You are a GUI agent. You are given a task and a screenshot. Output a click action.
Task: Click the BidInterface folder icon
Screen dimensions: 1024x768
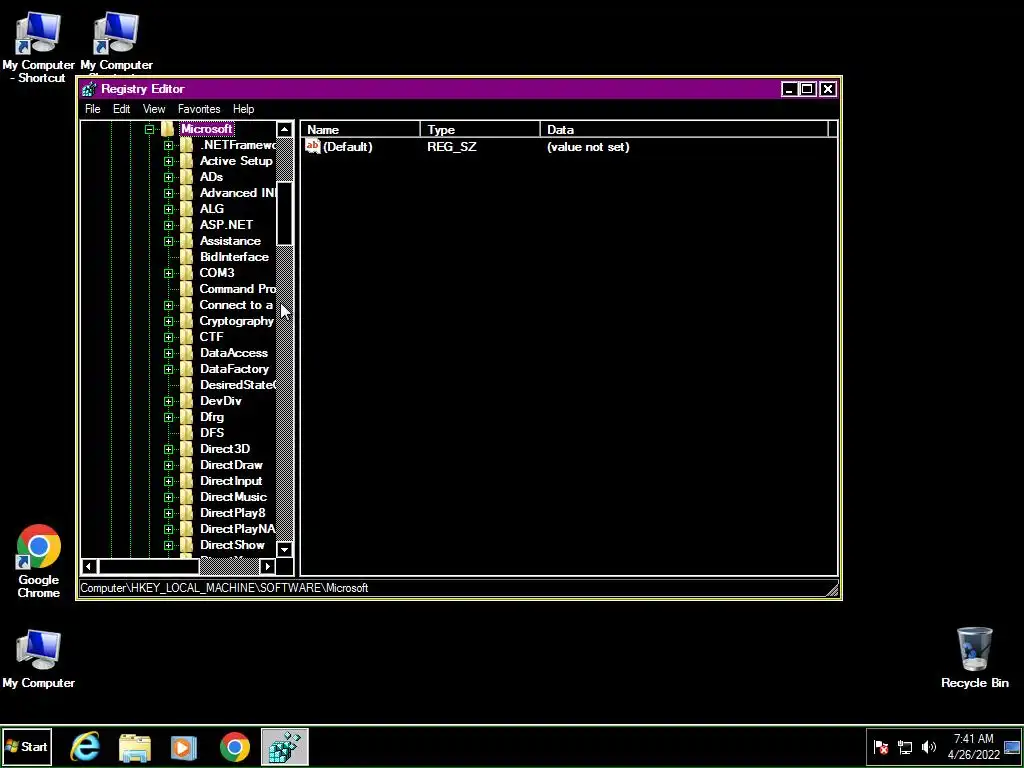[x=186, y=257]
